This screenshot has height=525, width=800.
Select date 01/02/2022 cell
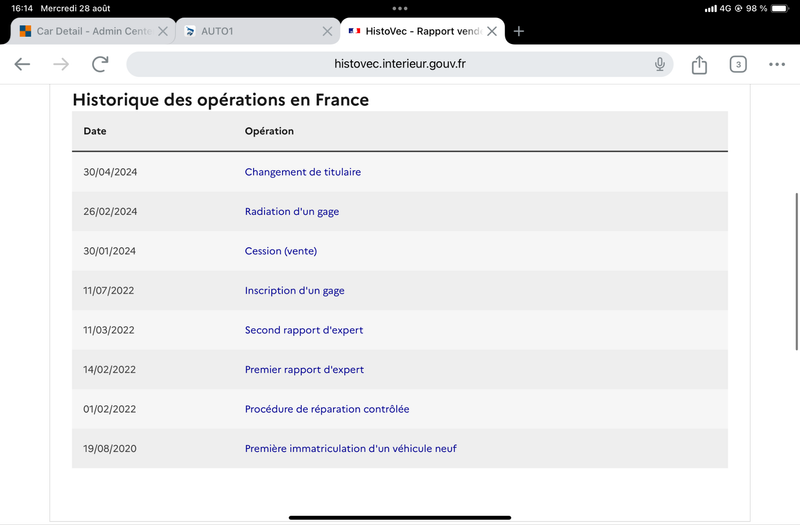[x=110, y=409]
